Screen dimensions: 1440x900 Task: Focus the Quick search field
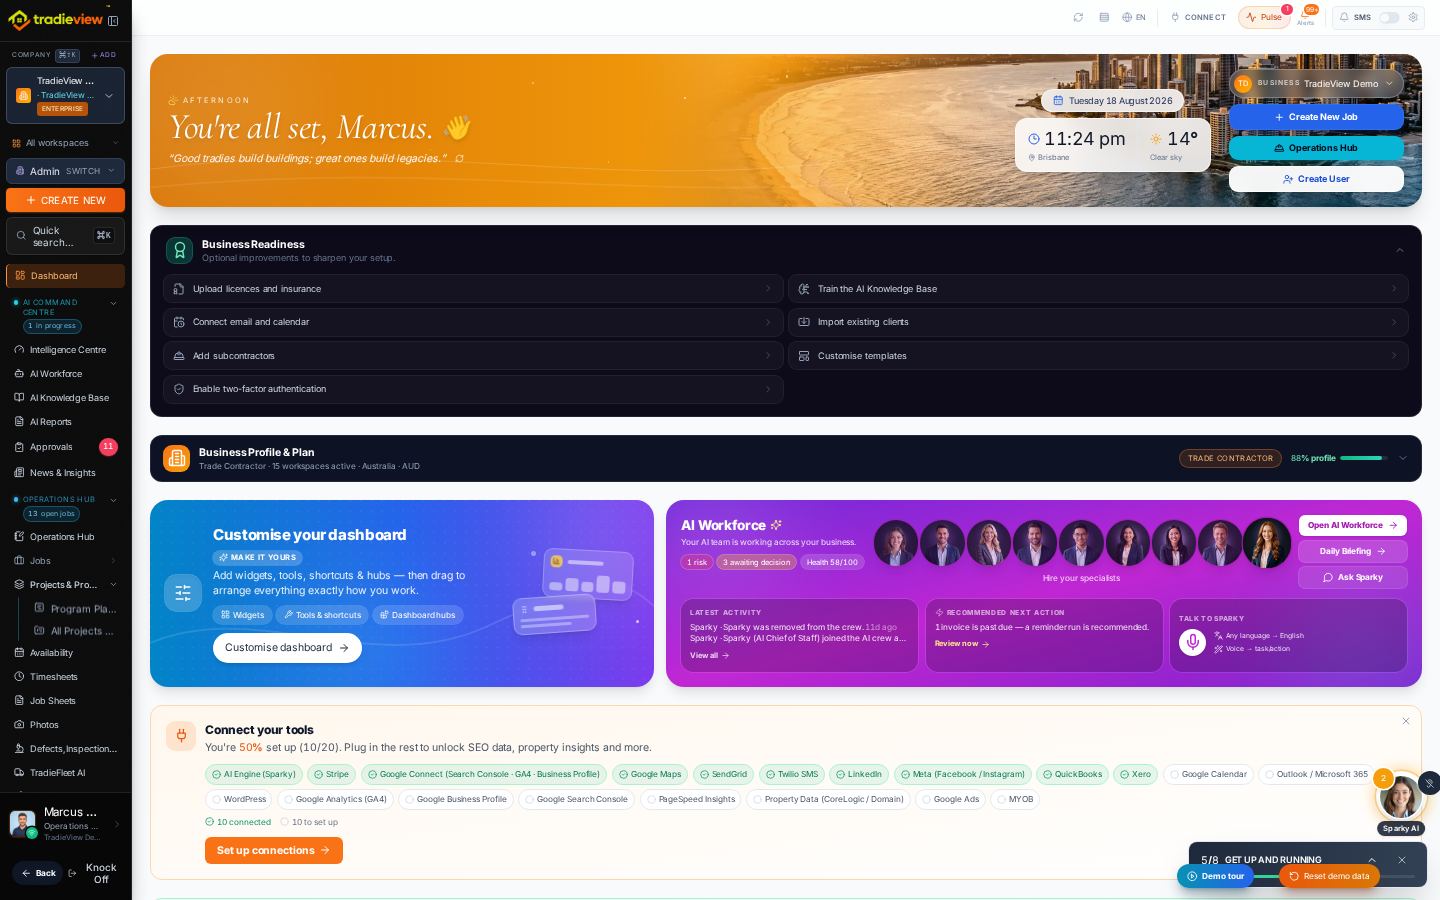[65, 236]
